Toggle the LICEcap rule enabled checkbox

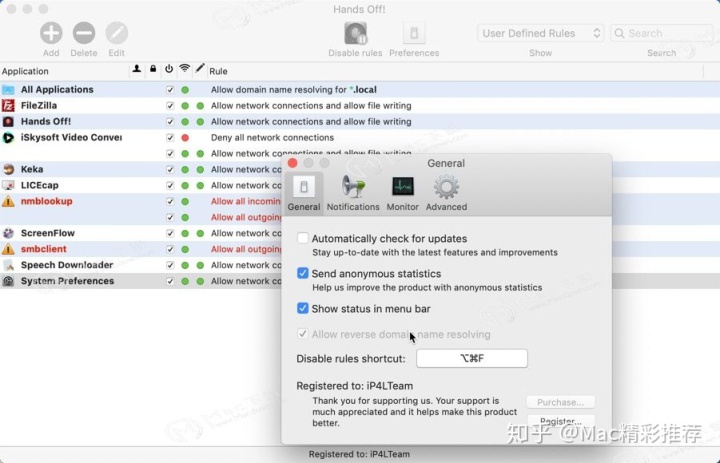(170, 185)
